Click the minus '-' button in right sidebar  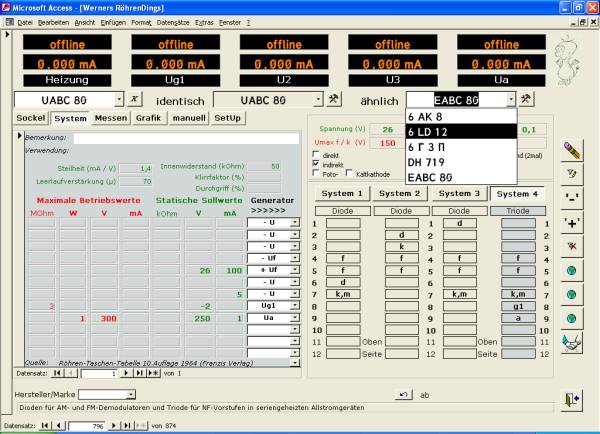pyautogui.click(x=572, y=198)
